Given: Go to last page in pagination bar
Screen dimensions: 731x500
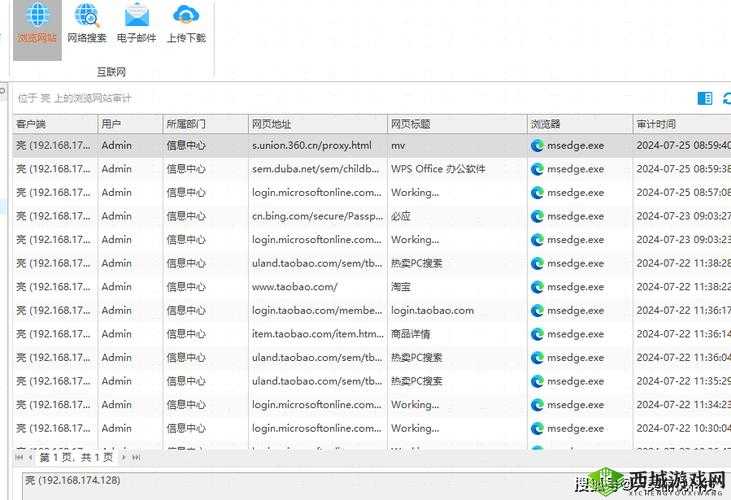Looking at the screenshot, I should pyautogui.click(x=137, y=457).
